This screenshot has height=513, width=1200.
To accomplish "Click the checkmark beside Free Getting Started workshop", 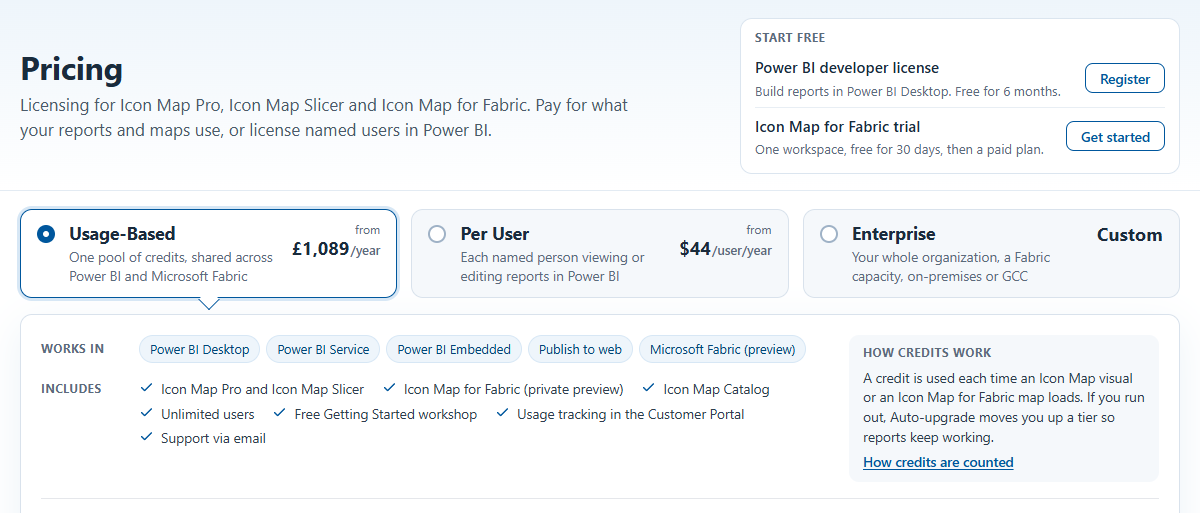I will [x=281, y=413].
